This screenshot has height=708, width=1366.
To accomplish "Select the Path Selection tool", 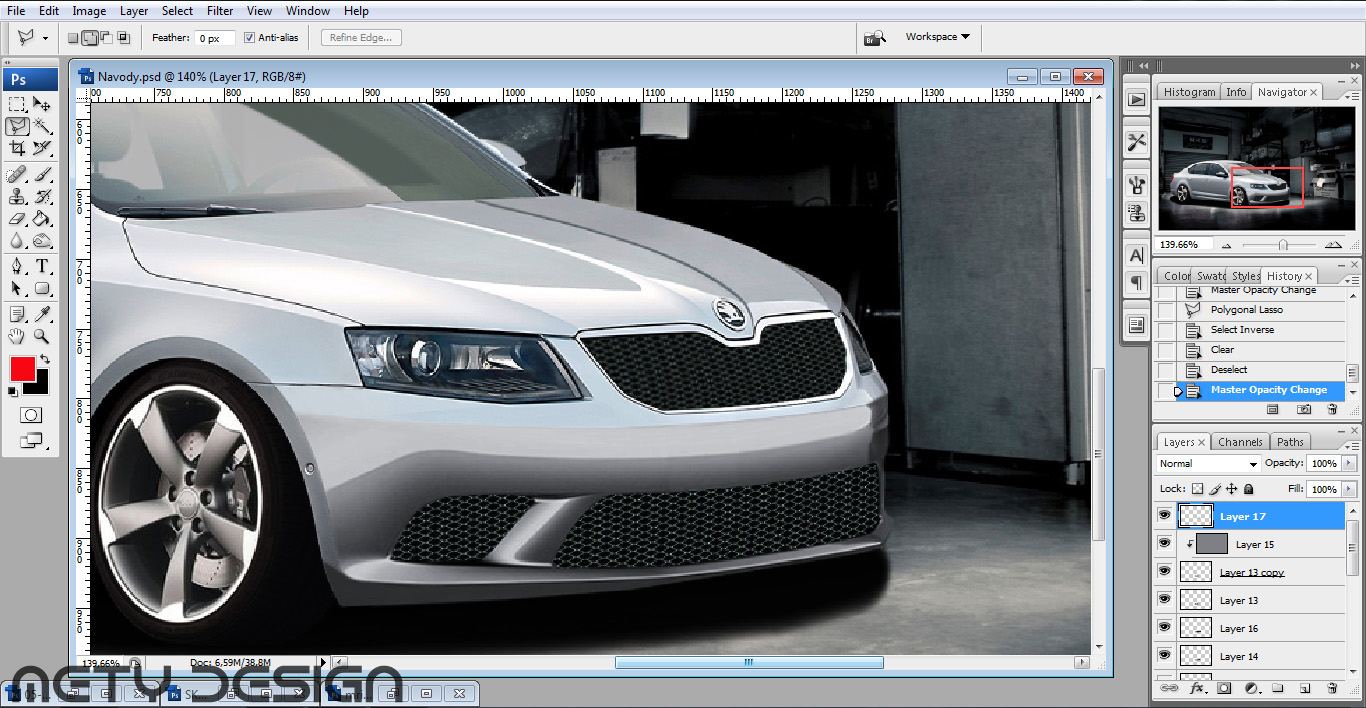I will click(17, 288).
